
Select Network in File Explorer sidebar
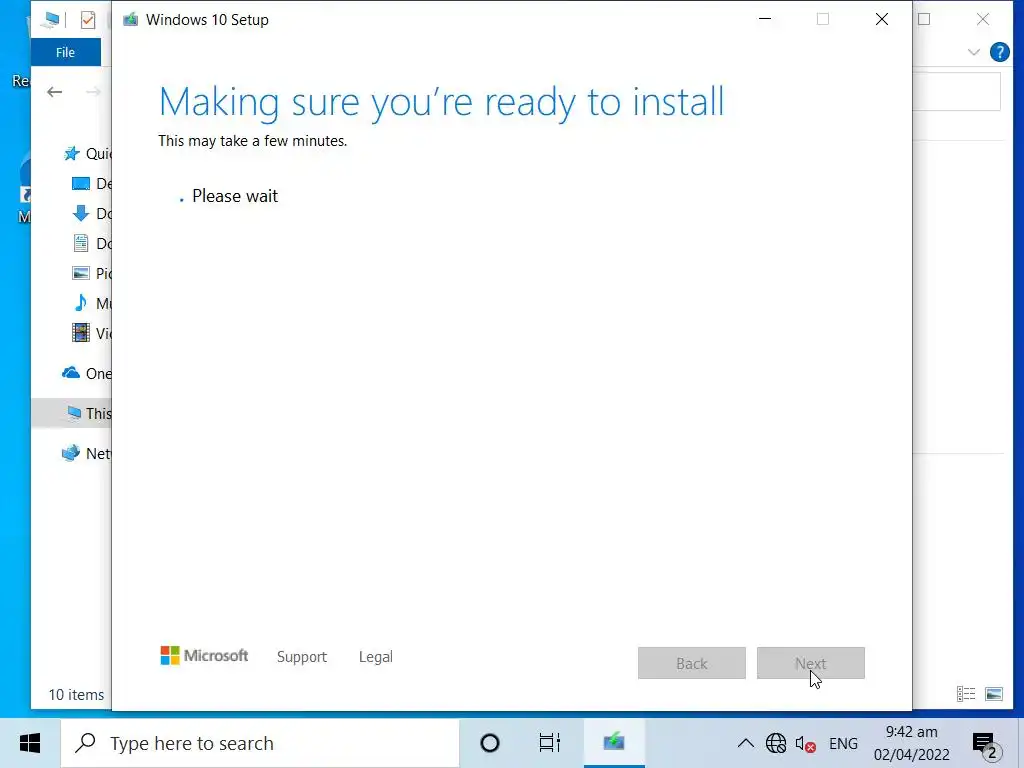86,453
